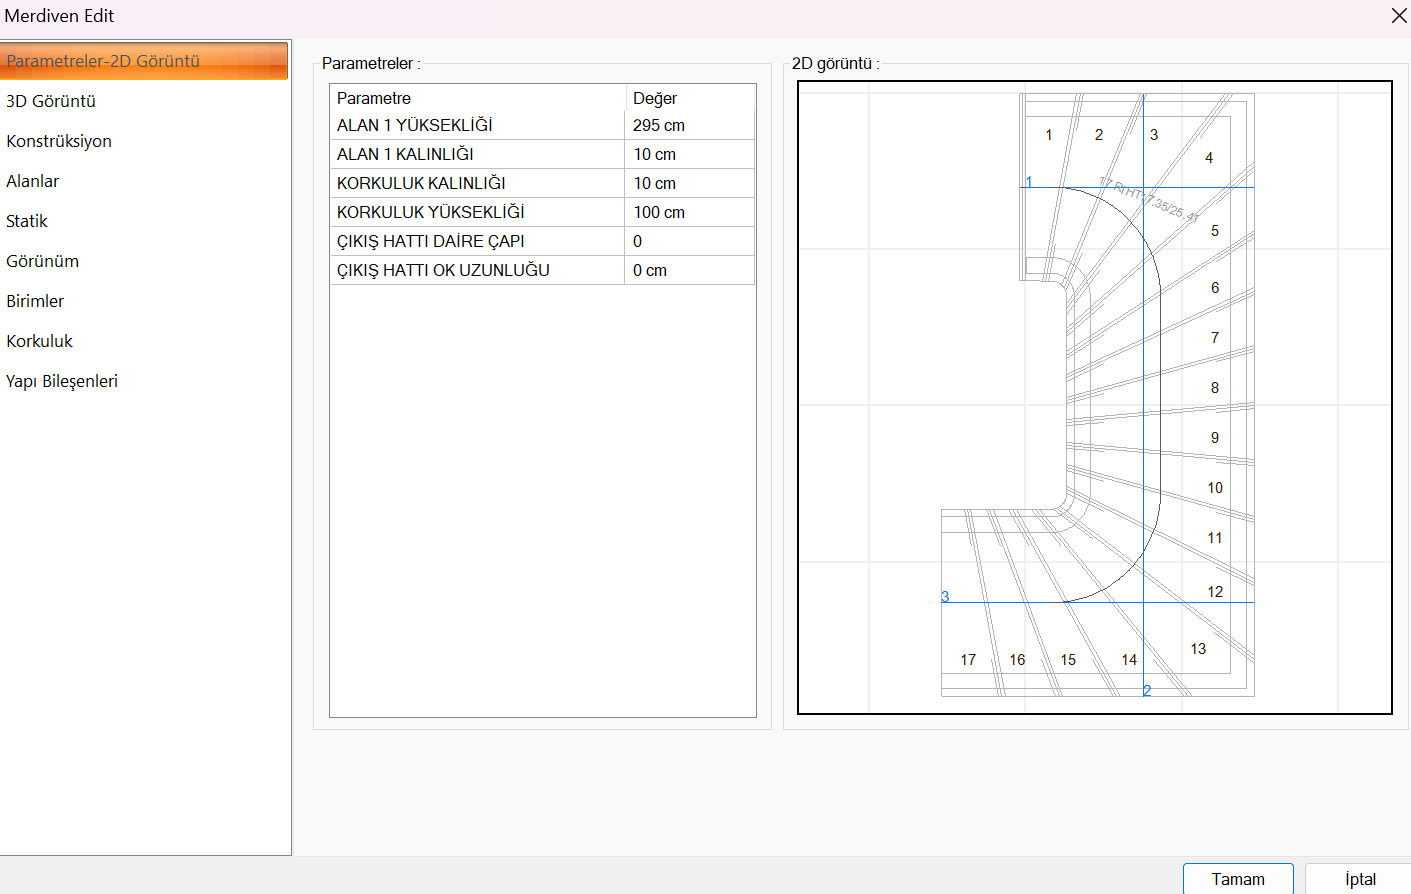Select the ÇIKIŞ HATTI DAİRE ÇAPI value
This screenshot has height=894, width=1411.
[690, 241]
